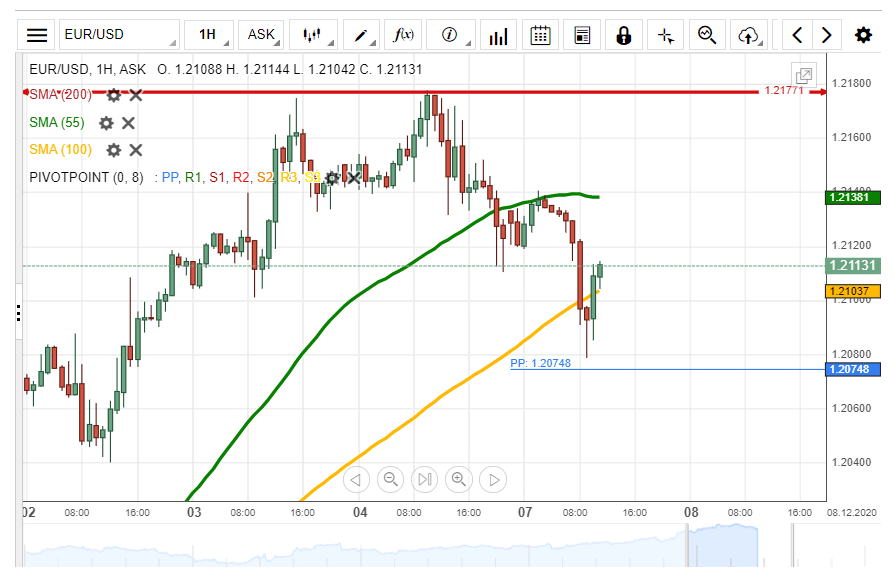
Task: Click the 04 date axis label
Action: [360, 512]
